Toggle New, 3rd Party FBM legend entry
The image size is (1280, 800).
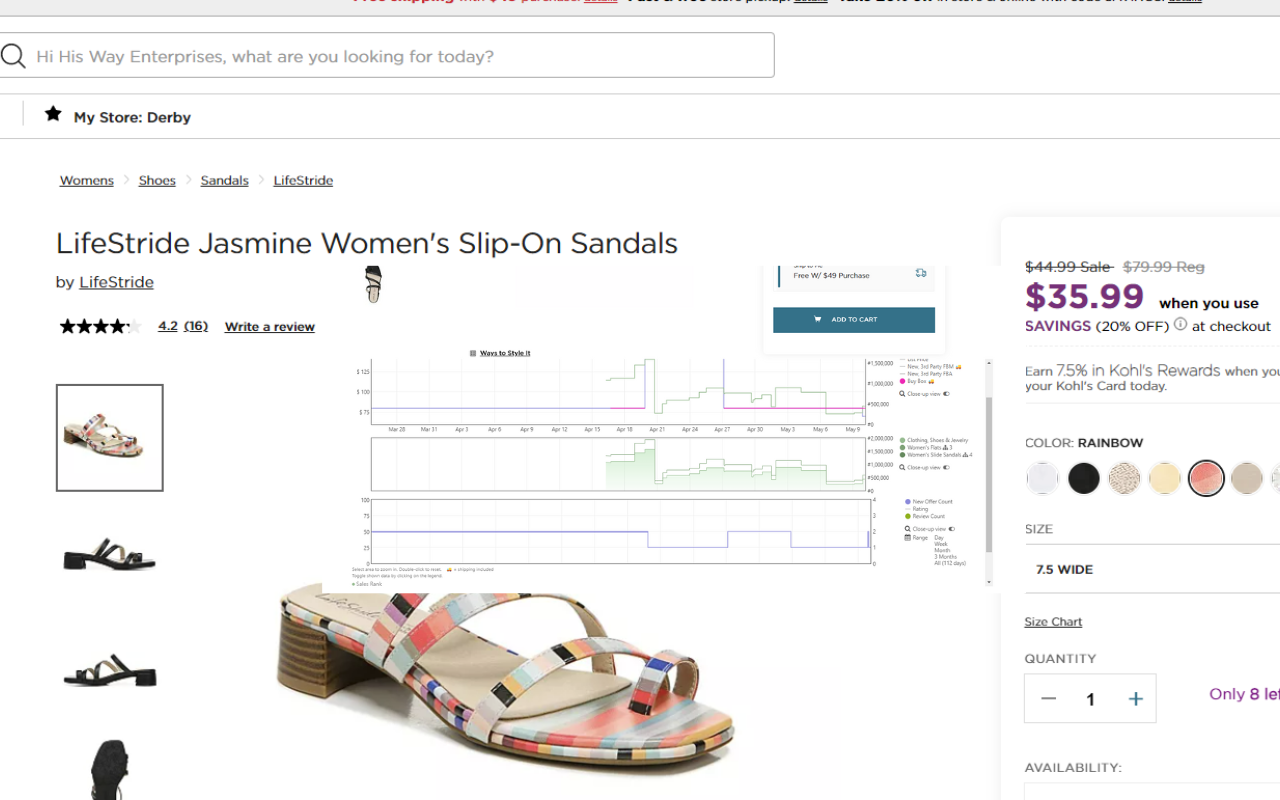pos(933,367)
